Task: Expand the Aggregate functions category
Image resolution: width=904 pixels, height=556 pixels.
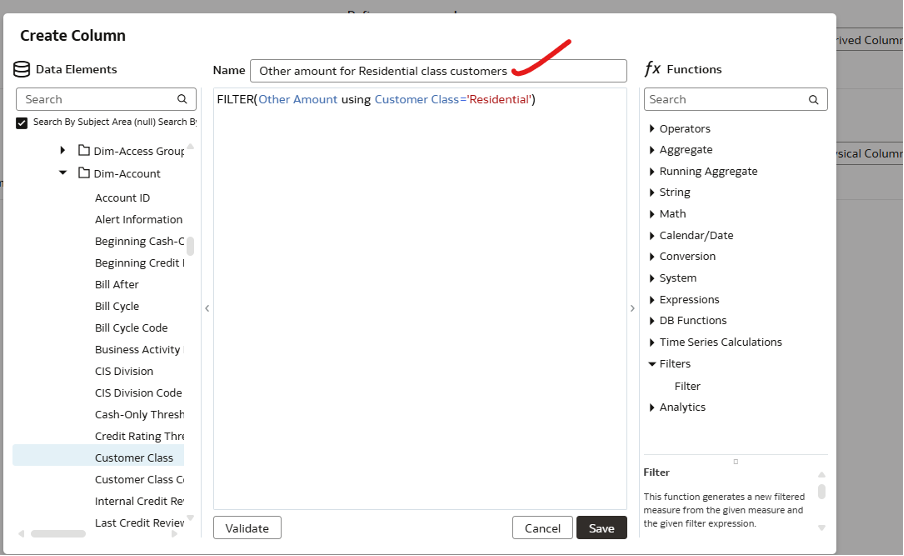Action: 652,150
